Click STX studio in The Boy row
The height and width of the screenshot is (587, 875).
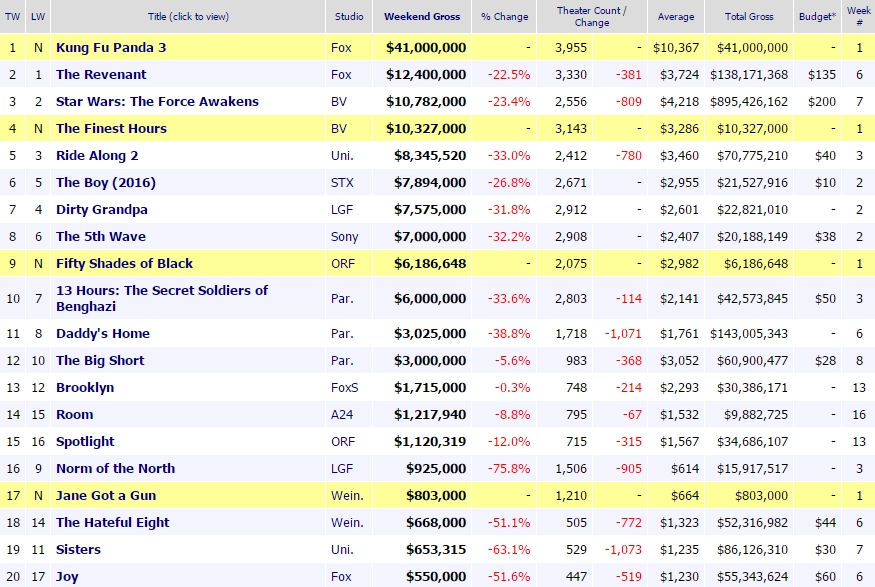(342, 182)
